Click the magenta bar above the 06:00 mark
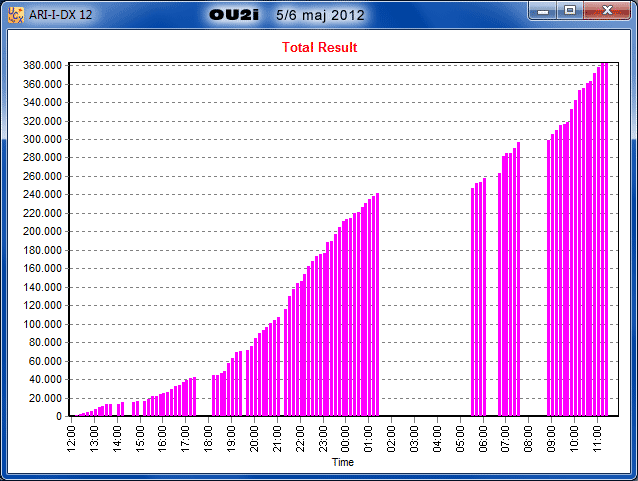Image resolution: width=638 pixels, height=481 pixels. pos(483,300)
